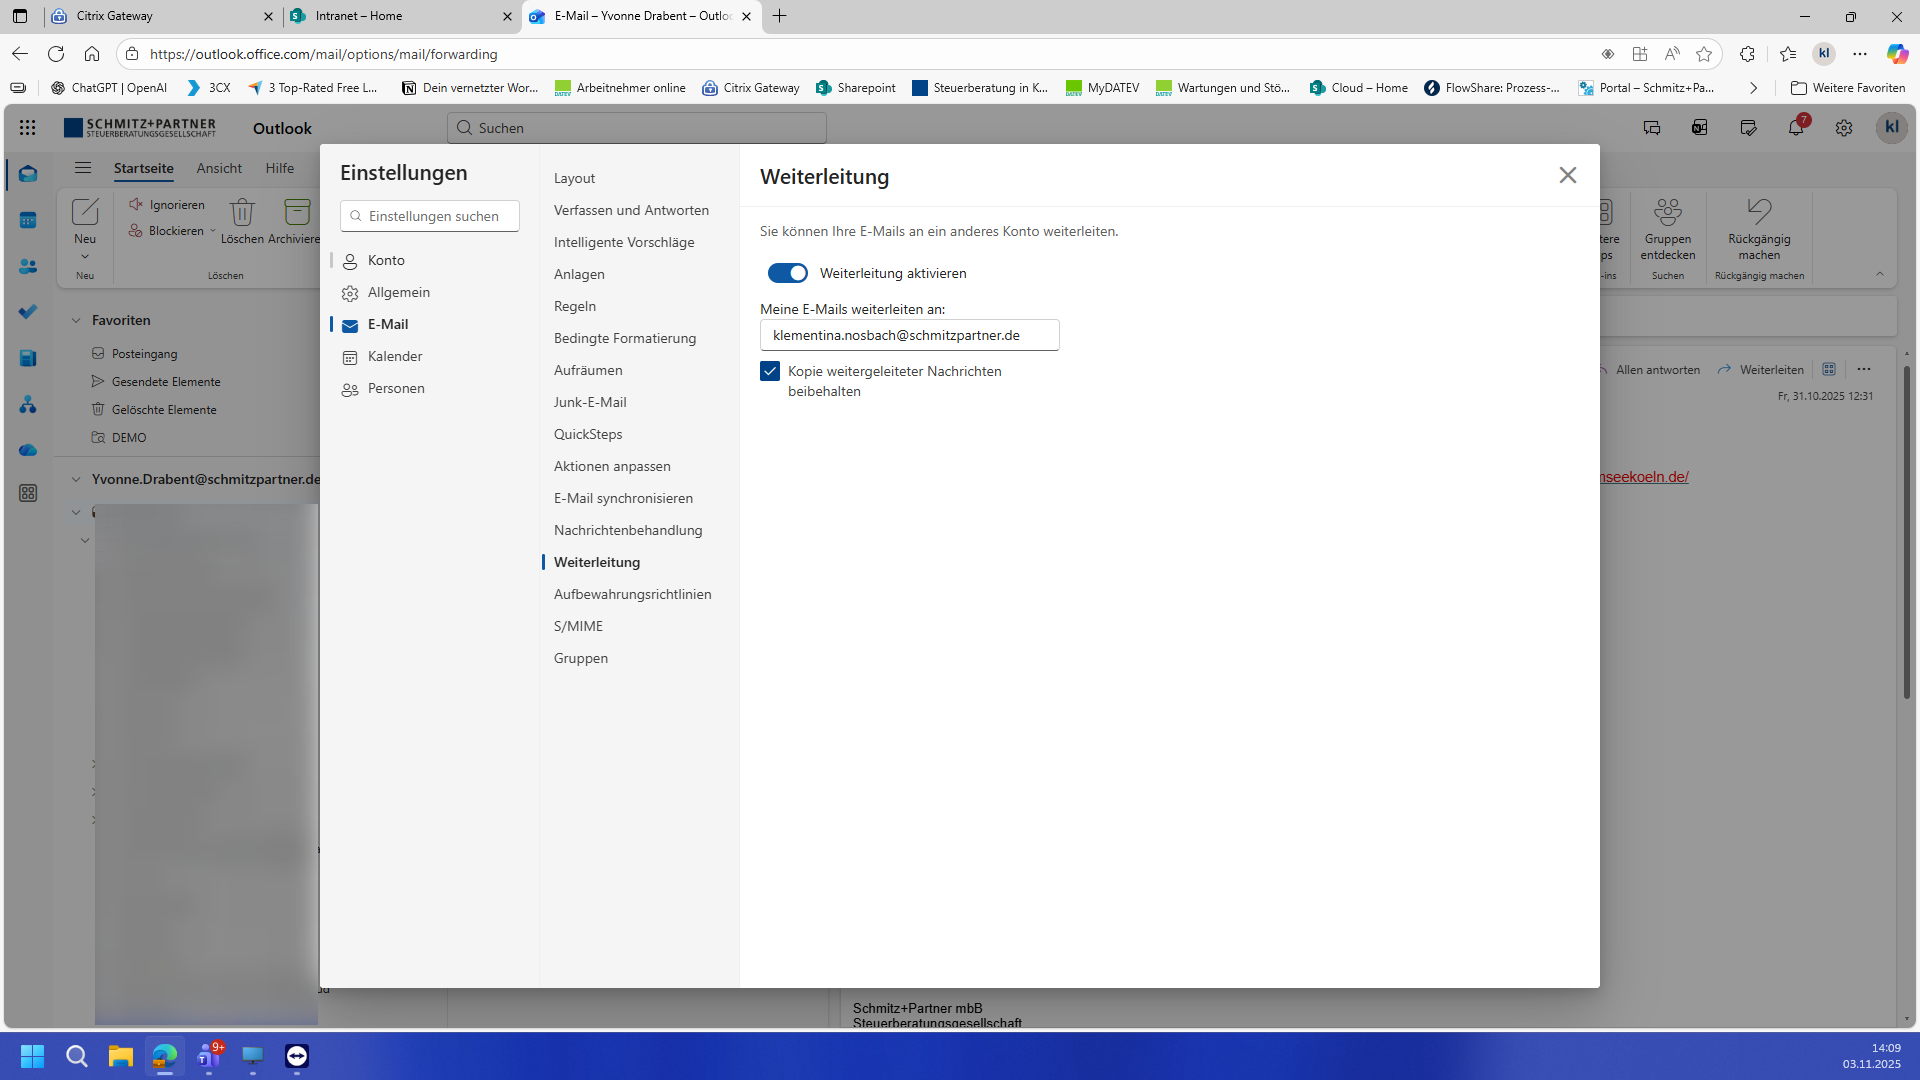Switch to the Ansicht ribbon tab
Image resolution: width=1920 pixels, height=1080 pixels.
[219, 168]
